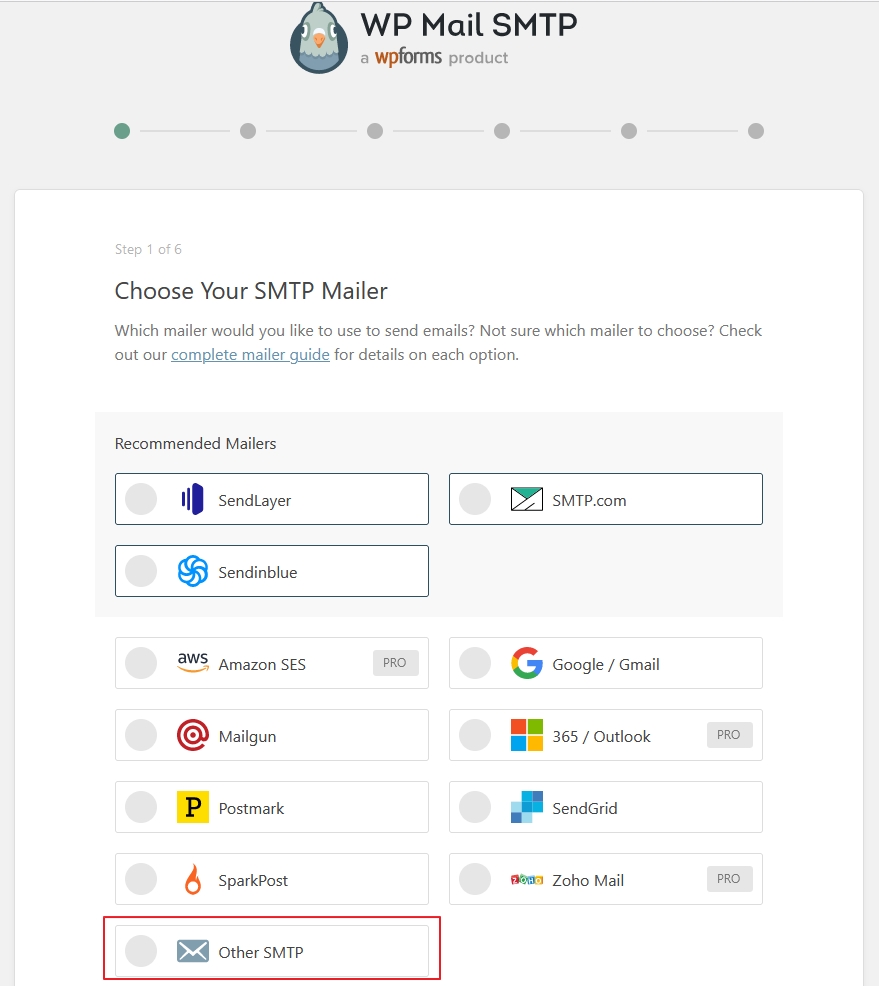Select the Amazon SES radio button
Image resolution: width=879 pixels, height=986 pixels.
click(141, 663)
